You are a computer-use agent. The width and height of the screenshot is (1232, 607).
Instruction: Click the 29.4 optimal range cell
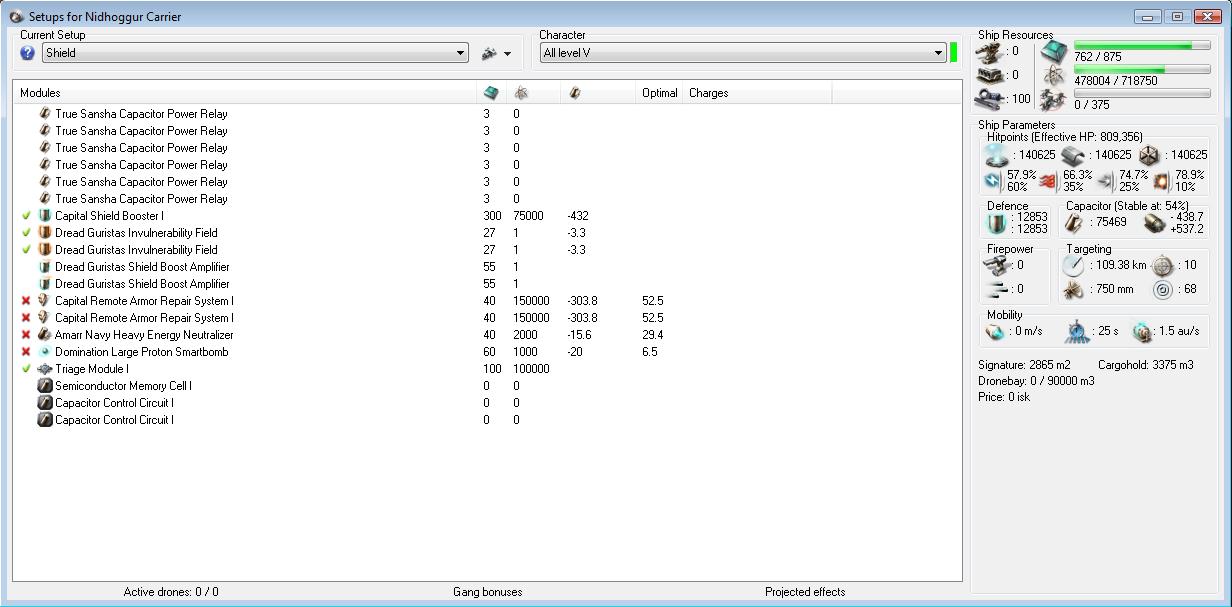(653, 335)
